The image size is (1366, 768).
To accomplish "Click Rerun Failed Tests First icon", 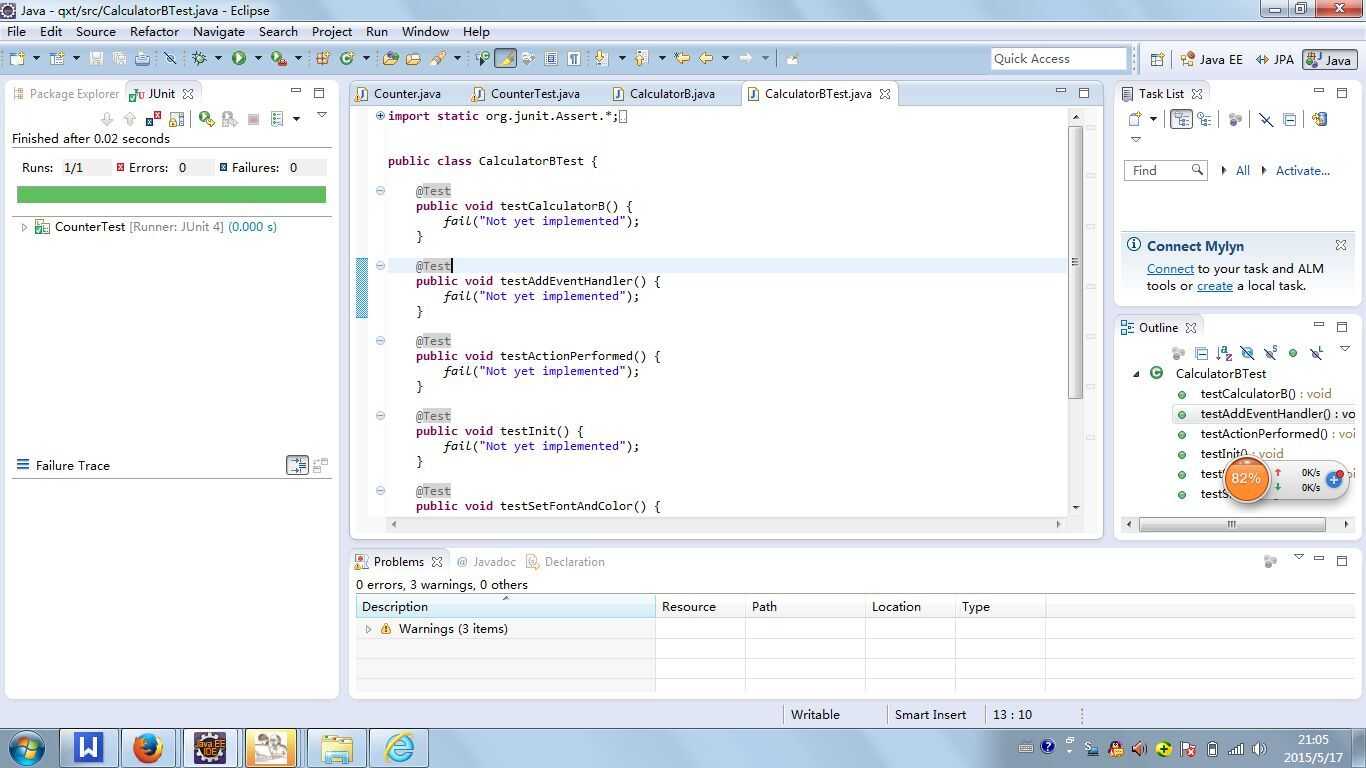I will coord(230,119).
